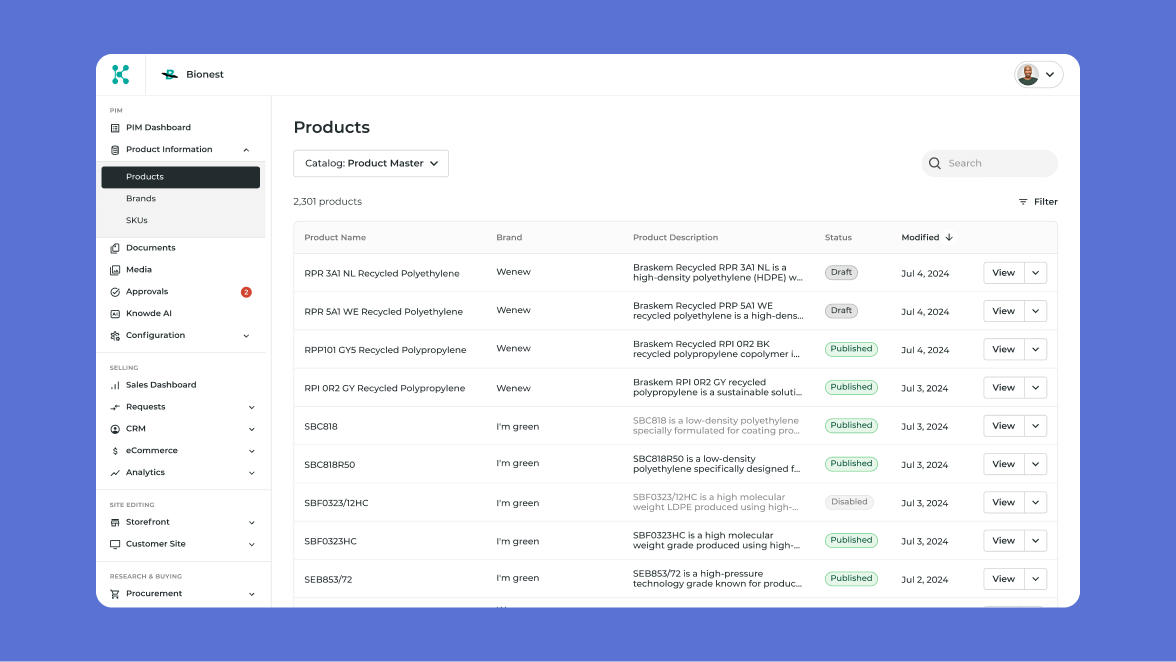Open the Documents section icon
This screenshot has width=1176, height=662.
click(115, 248)
